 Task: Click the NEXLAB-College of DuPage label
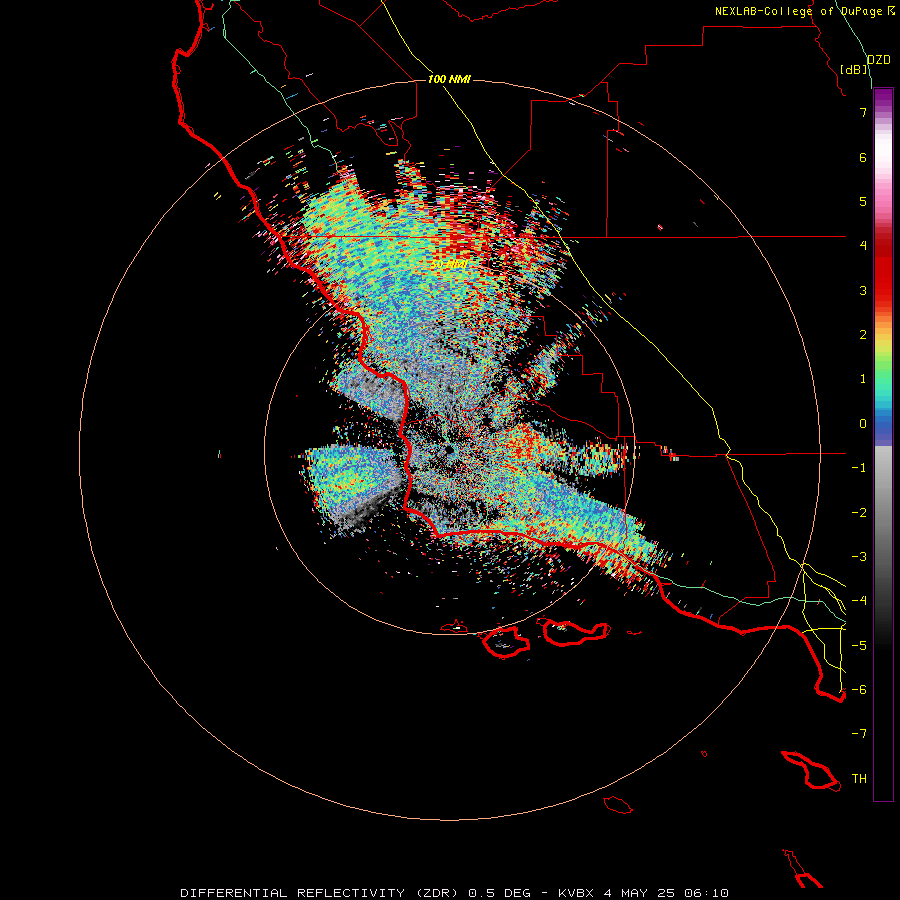[804, 11]
